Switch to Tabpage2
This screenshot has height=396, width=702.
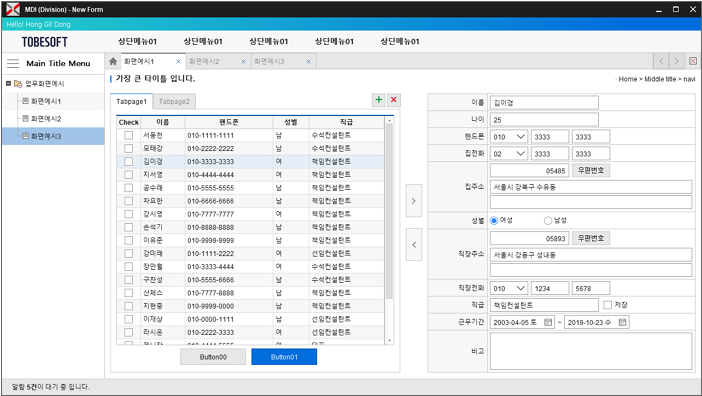(x=174, y=102)
